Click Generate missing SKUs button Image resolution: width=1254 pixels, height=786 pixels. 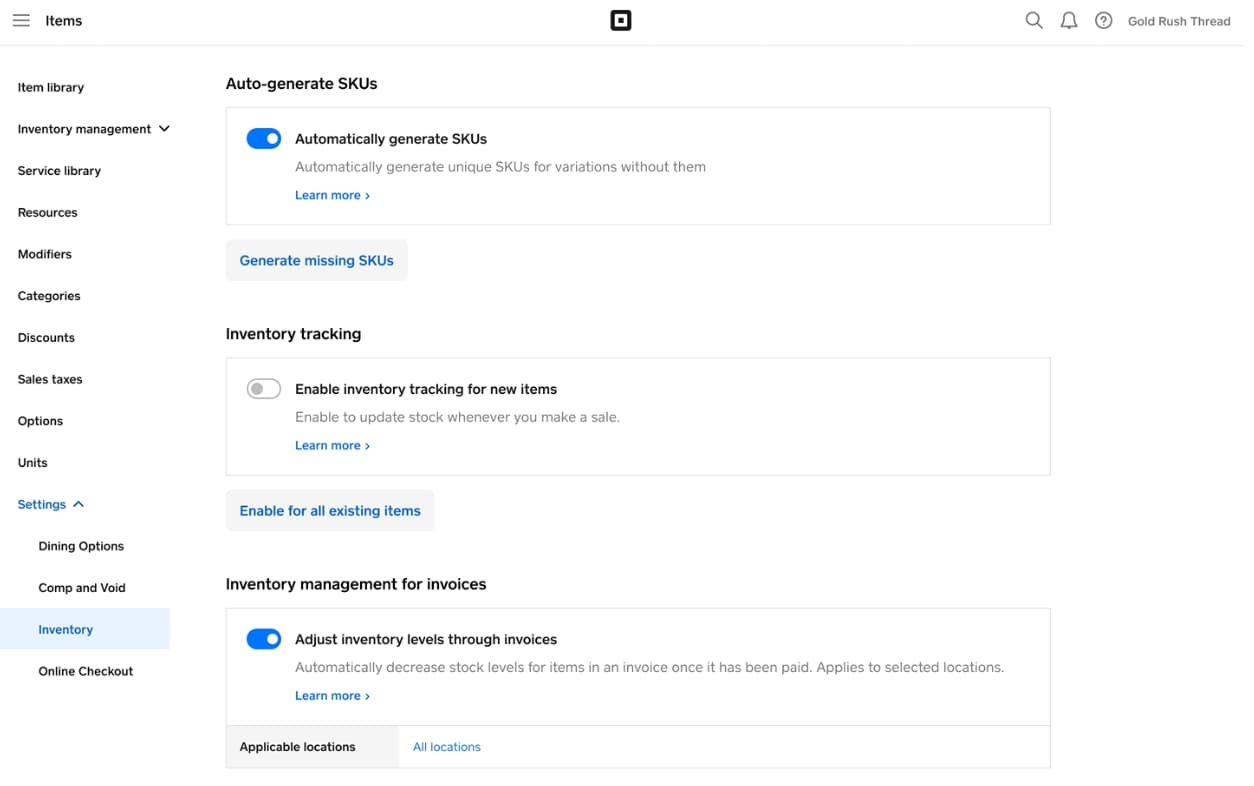(316, 261)
